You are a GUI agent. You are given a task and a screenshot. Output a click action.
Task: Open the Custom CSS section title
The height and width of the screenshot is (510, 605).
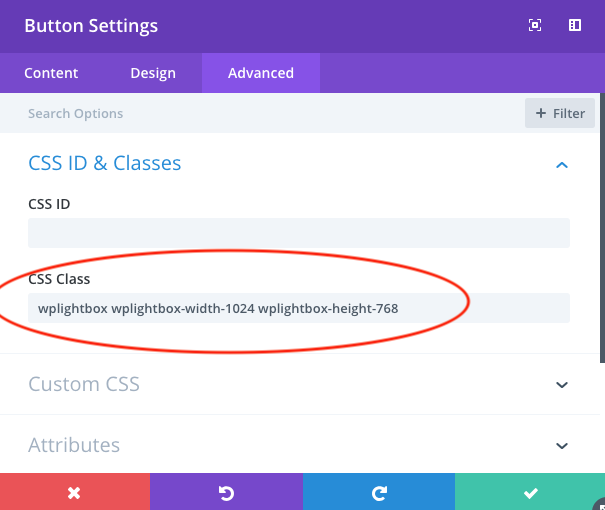84,384
